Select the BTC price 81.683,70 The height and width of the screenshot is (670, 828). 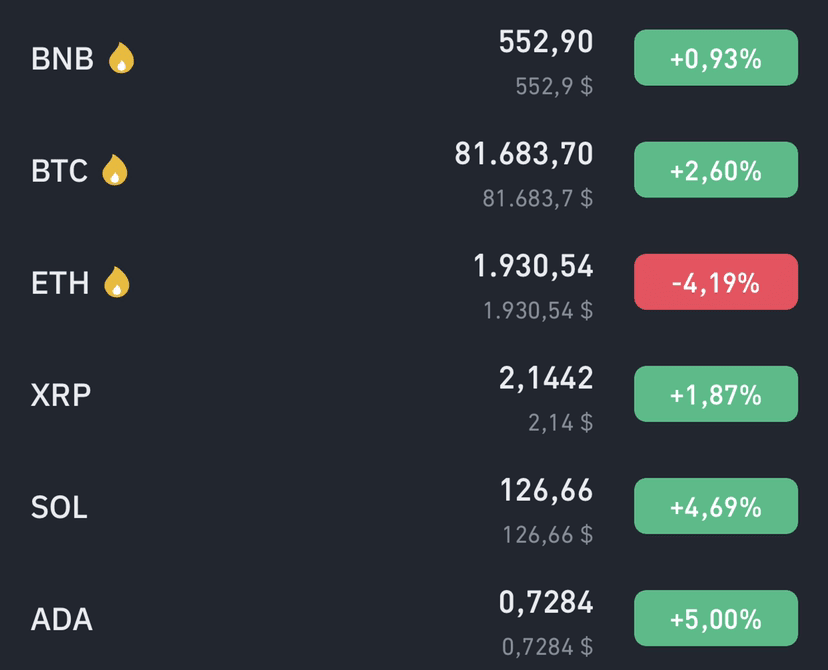tap(524, 154)
